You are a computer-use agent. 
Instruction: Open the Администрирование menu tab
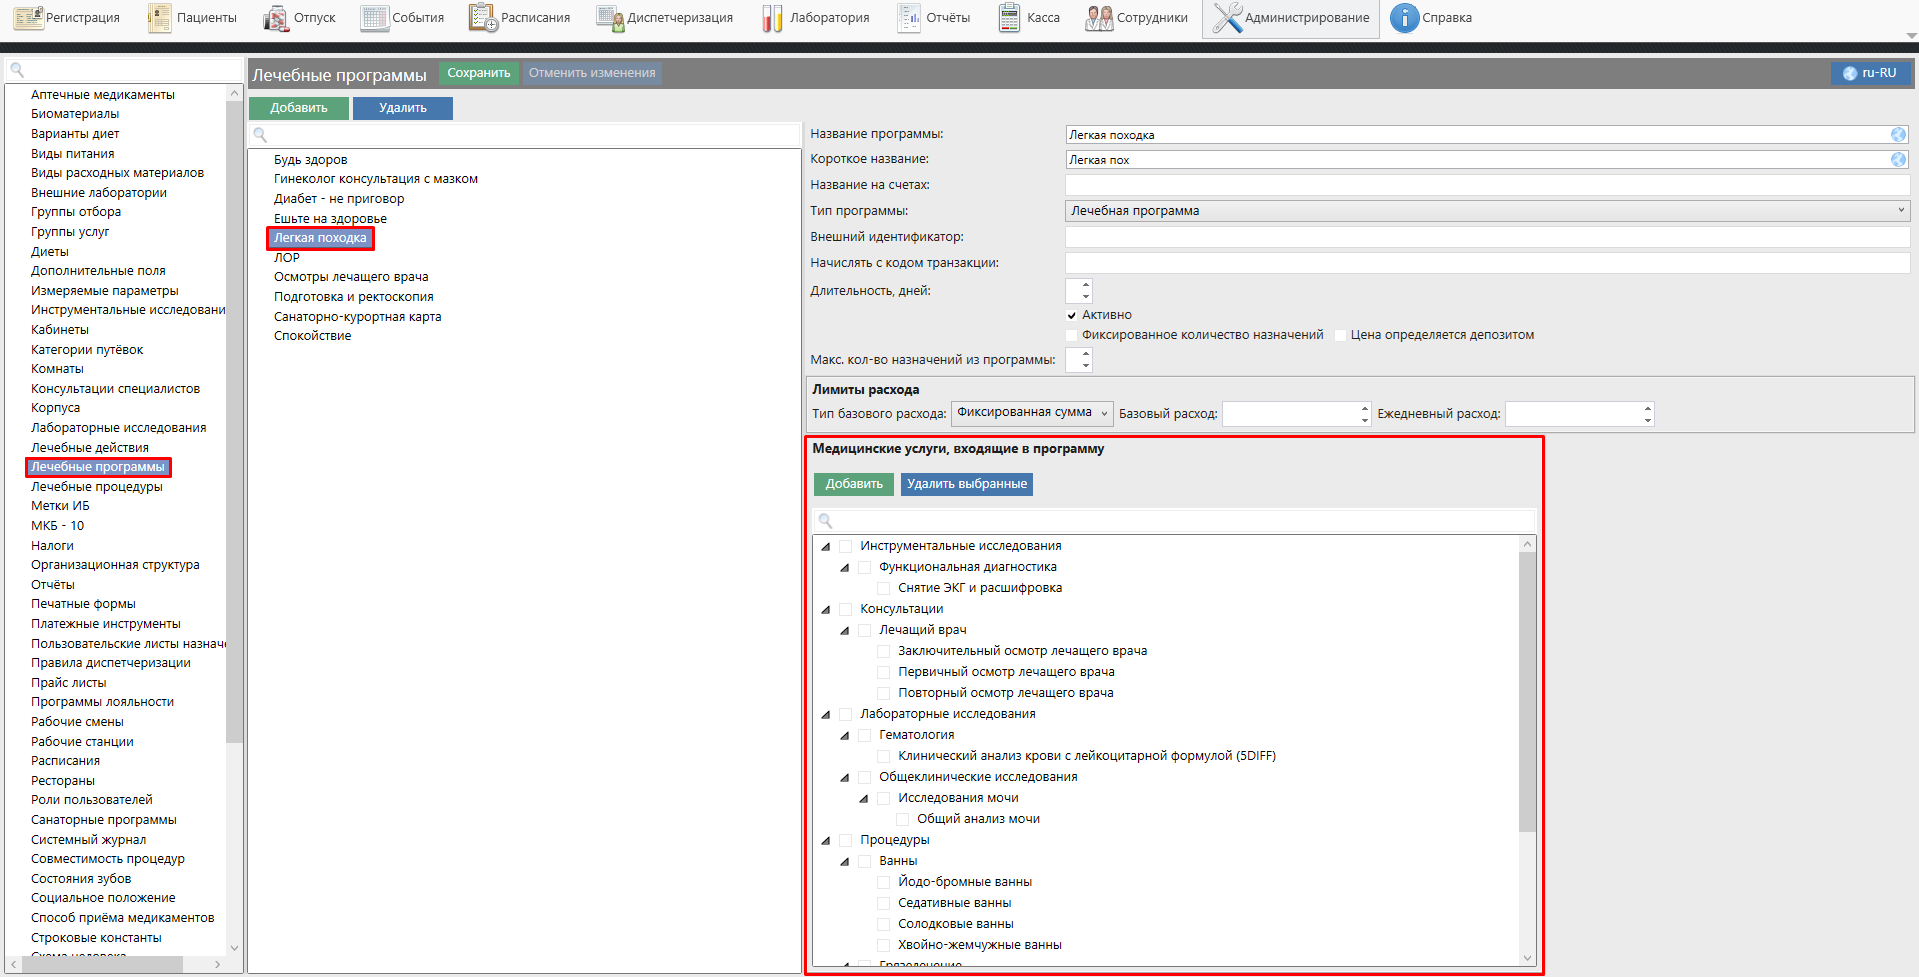tap(1290, 18)
